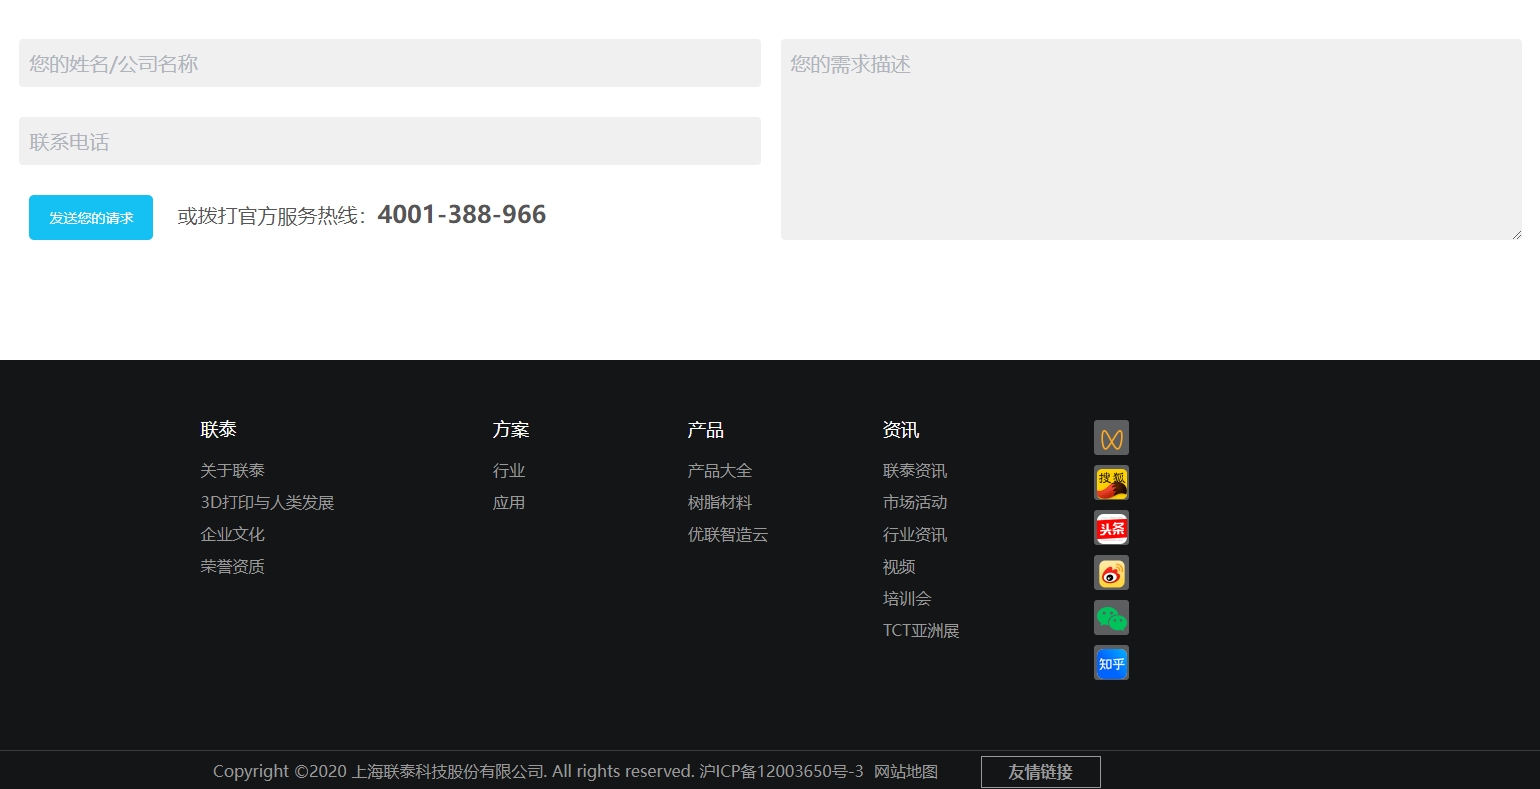Open the 产品大全 link under 产品

point(719,470)
